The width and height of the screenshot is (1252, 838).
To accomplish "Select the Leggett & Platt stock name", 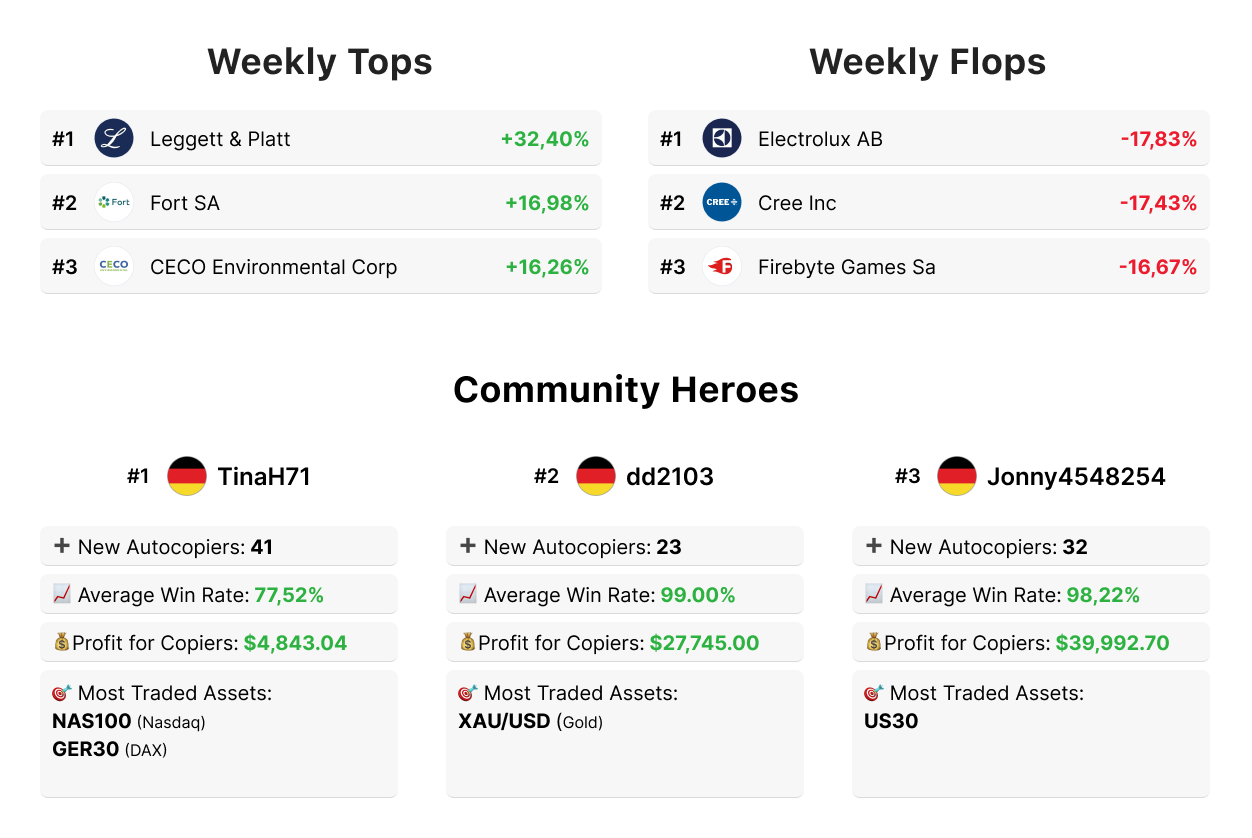I will coord(220,139).
